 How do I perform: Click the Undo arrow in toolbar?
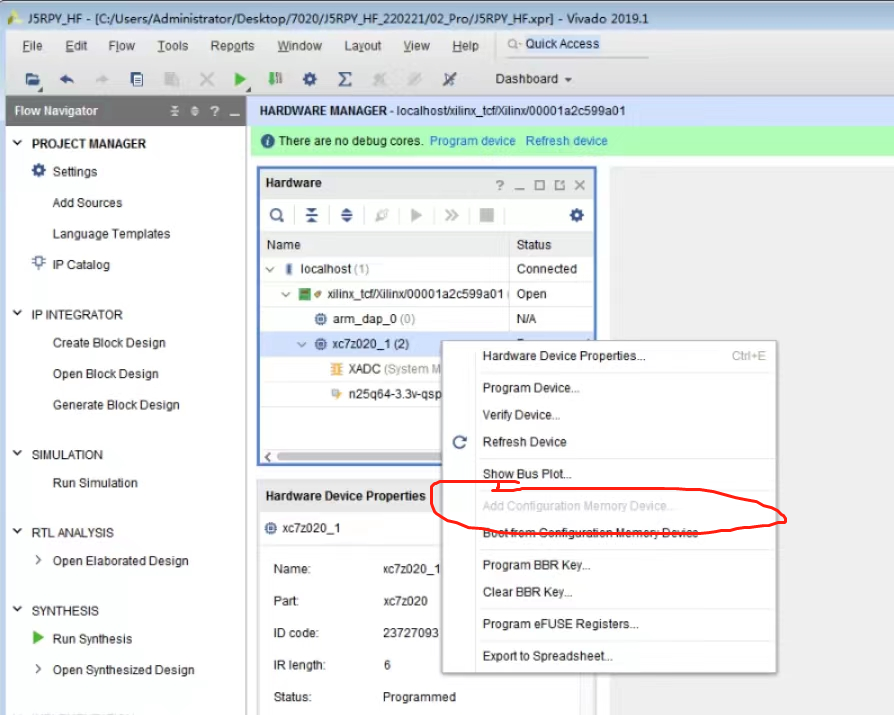[x=67, y=79]
